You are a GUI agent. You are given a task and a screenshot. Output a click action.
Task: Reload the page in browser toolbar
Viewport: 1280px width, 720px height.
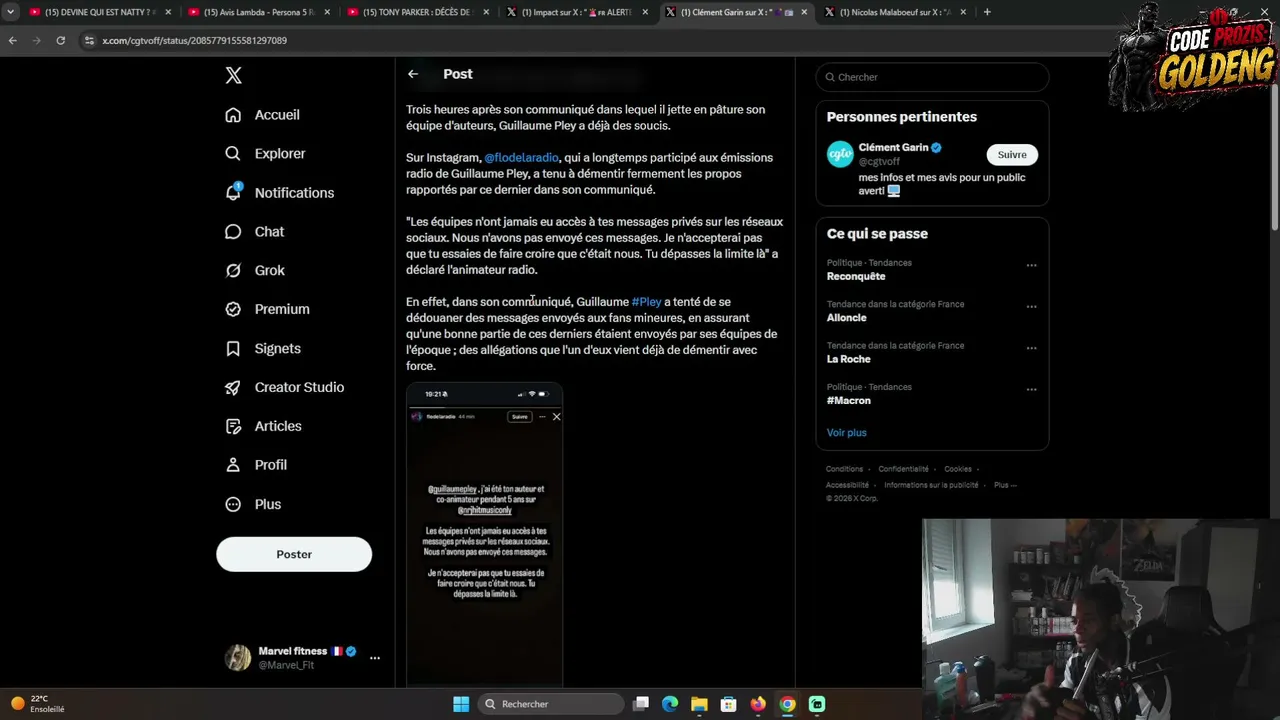(x=61, y=40)
